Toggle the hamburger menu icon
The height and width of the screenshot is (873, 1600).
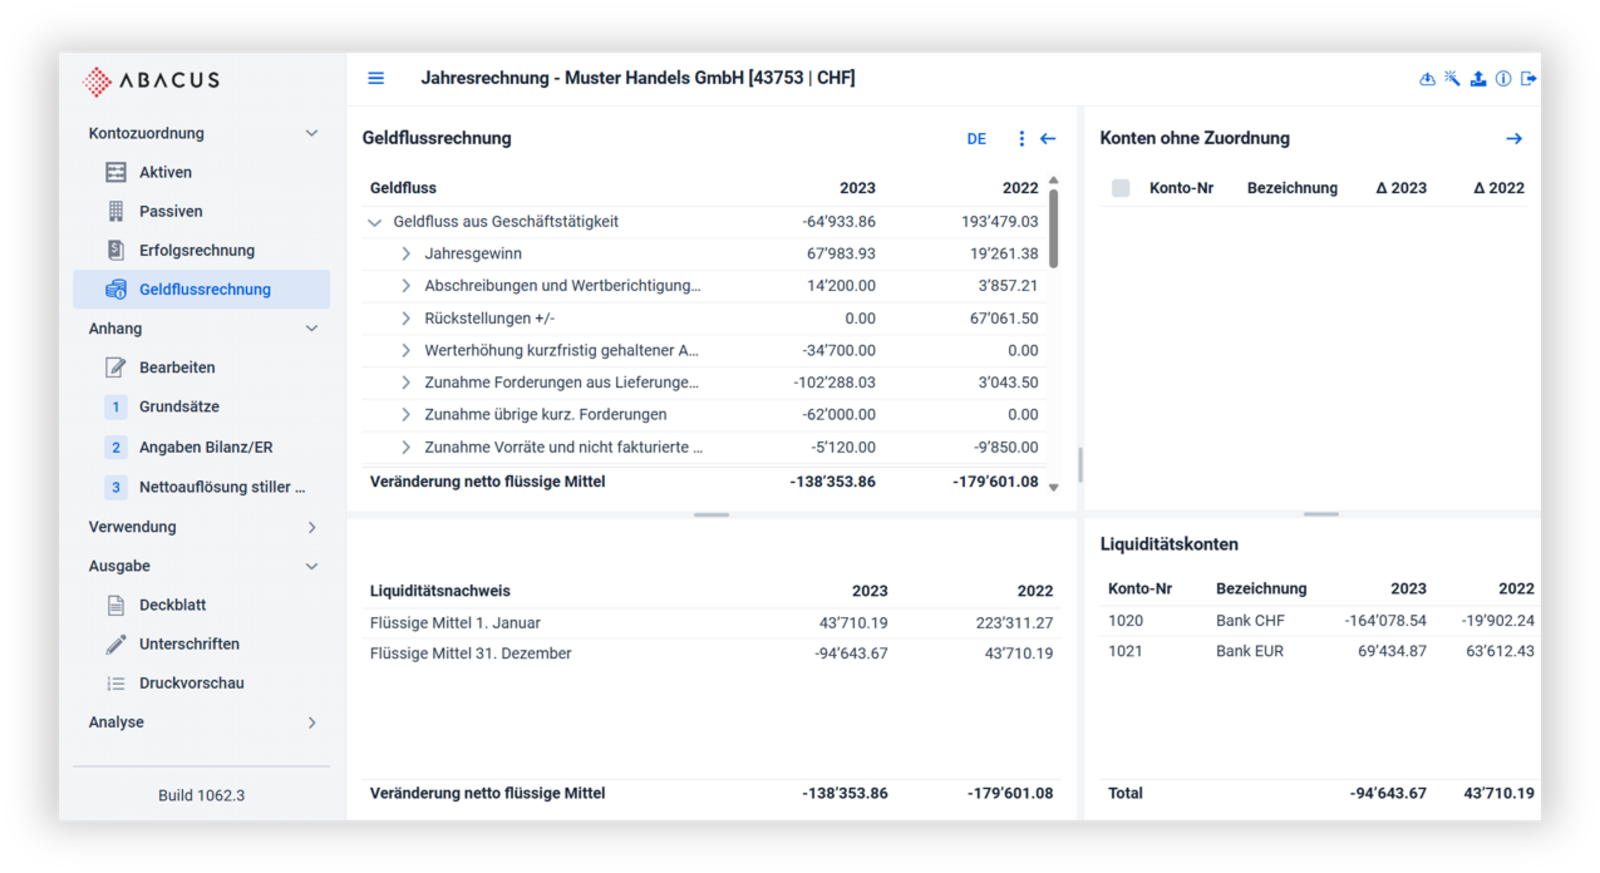pyautogui.click(x=376, y=78)
